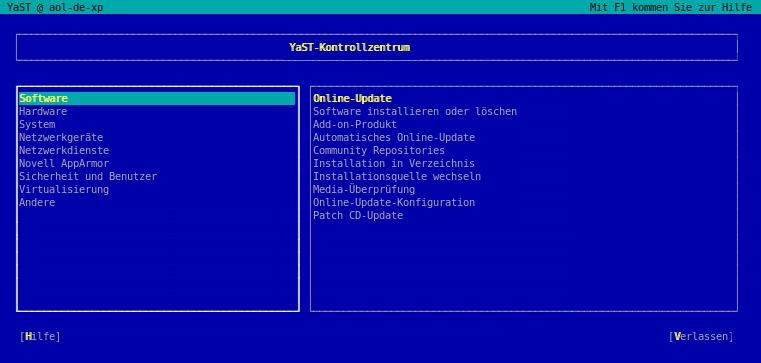Open the Patch CD-Update module

[358, 215]
